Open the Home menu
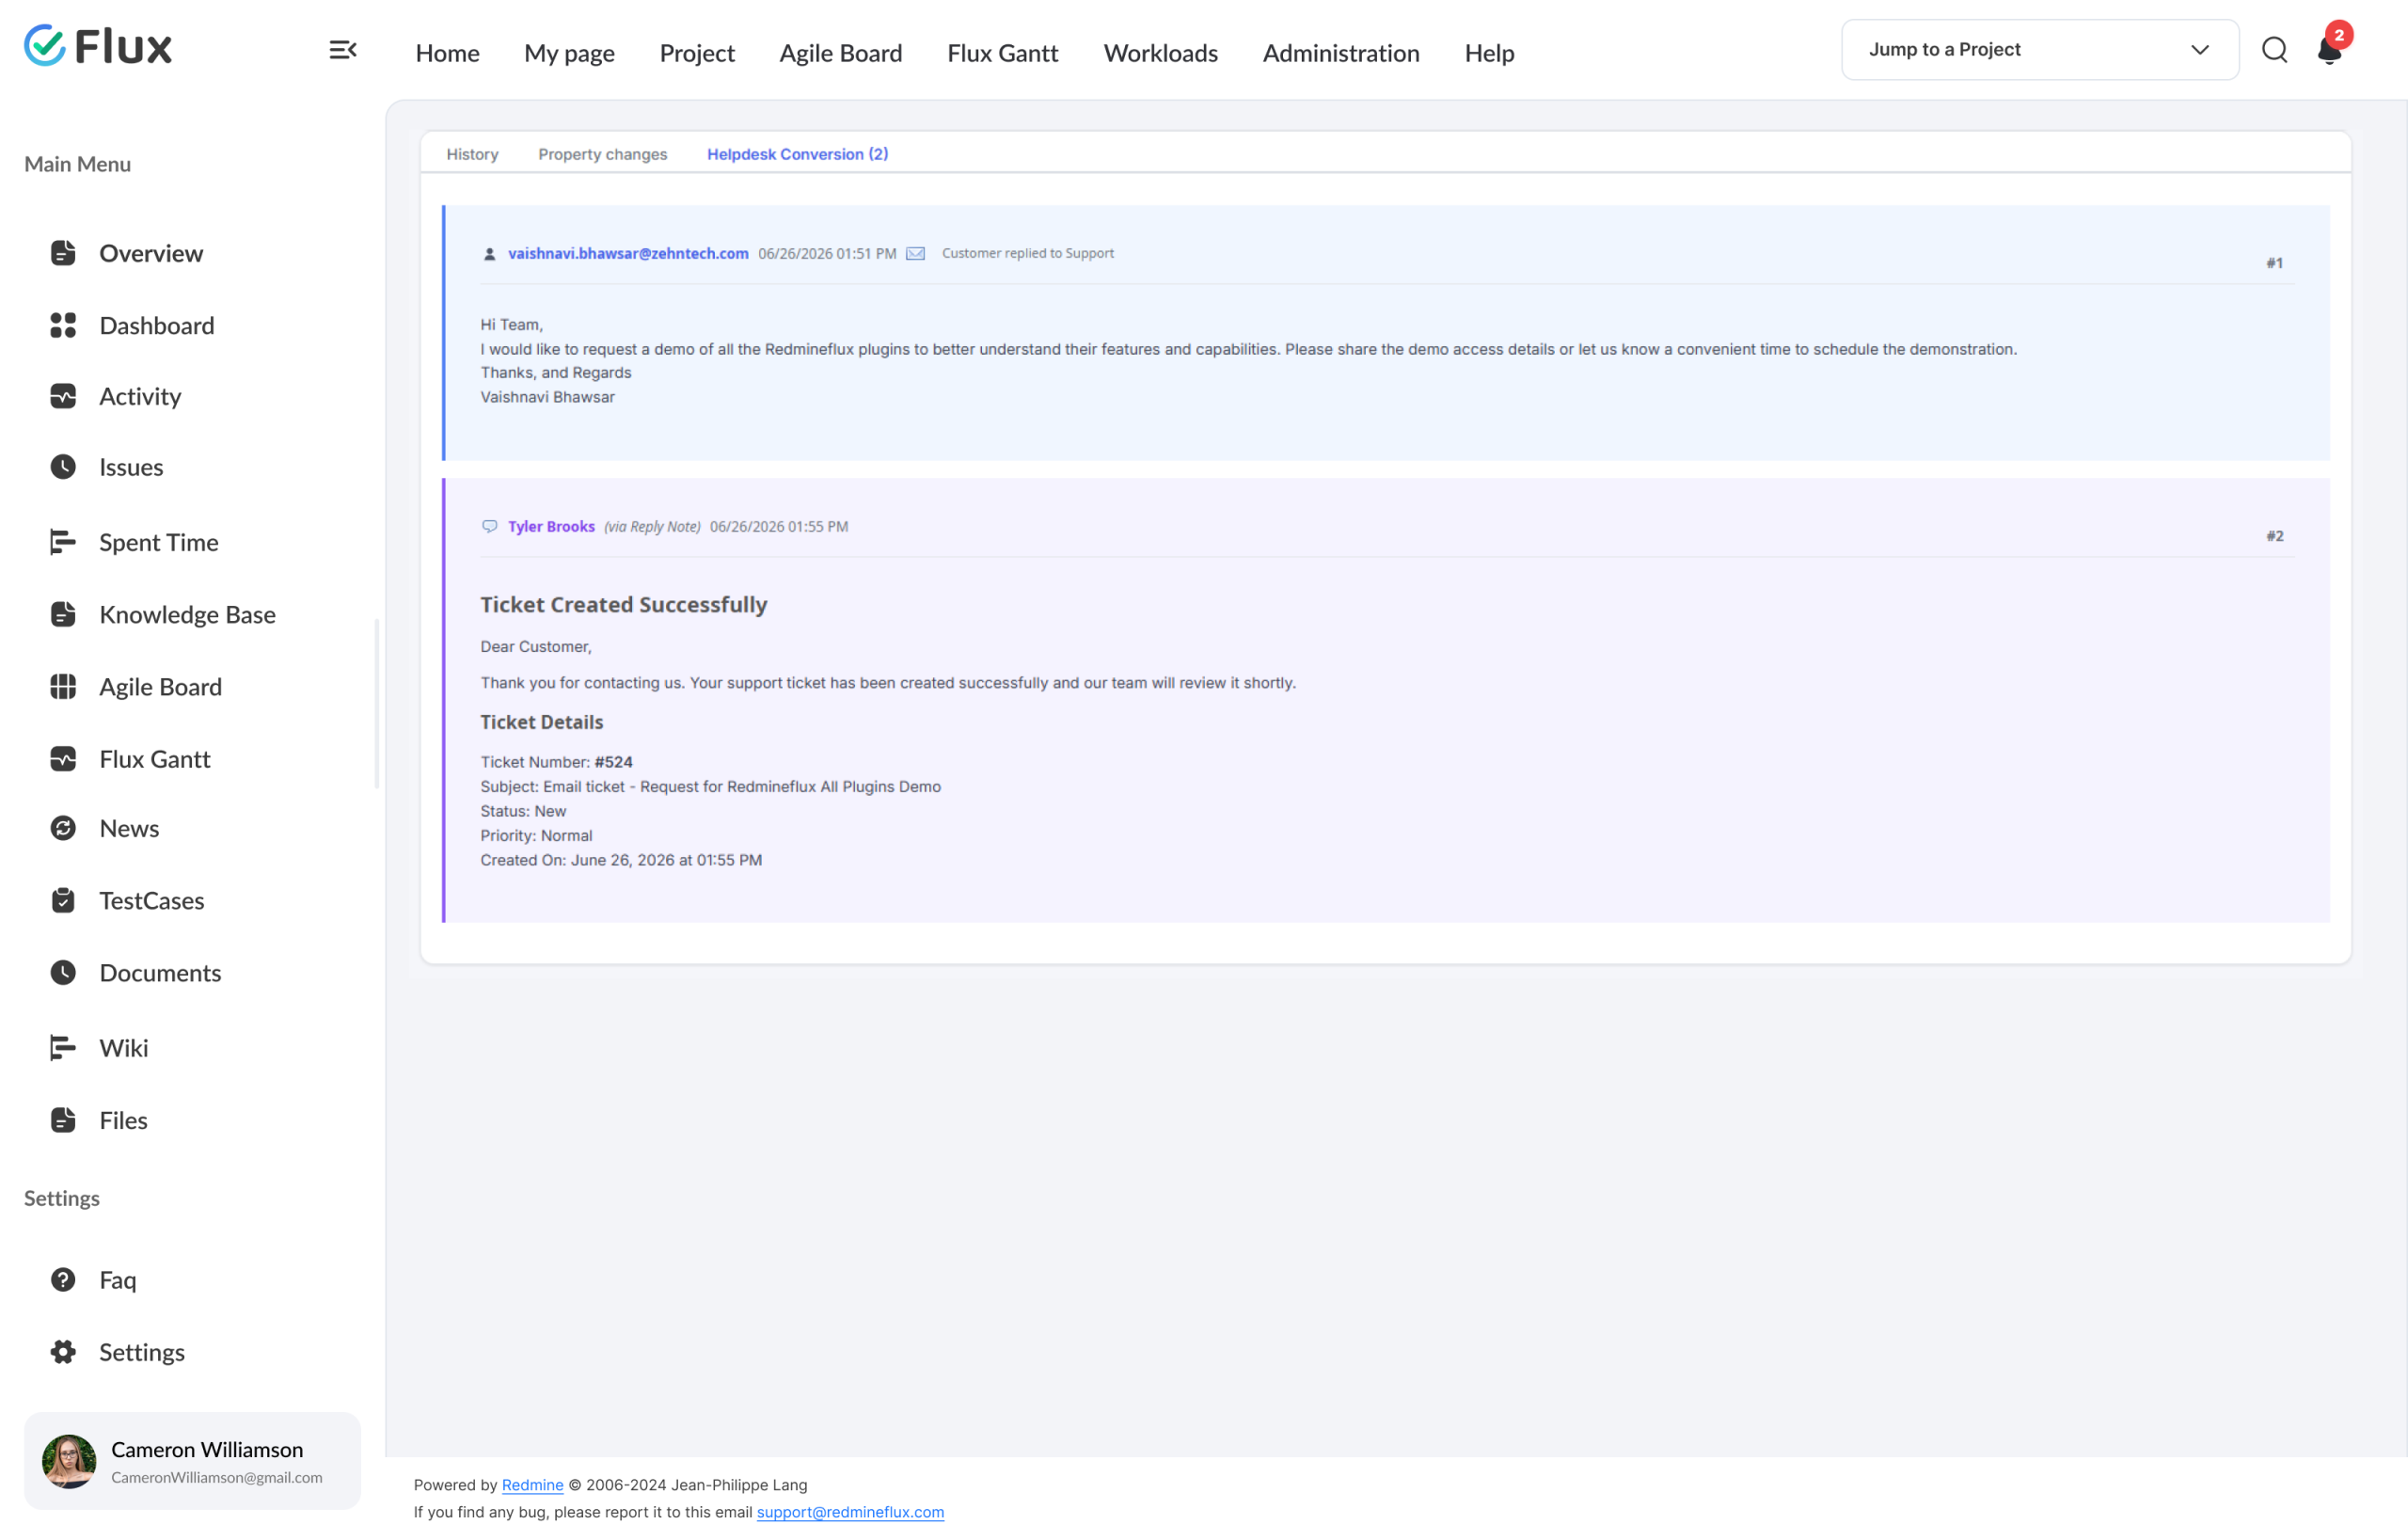 (447, 53)
